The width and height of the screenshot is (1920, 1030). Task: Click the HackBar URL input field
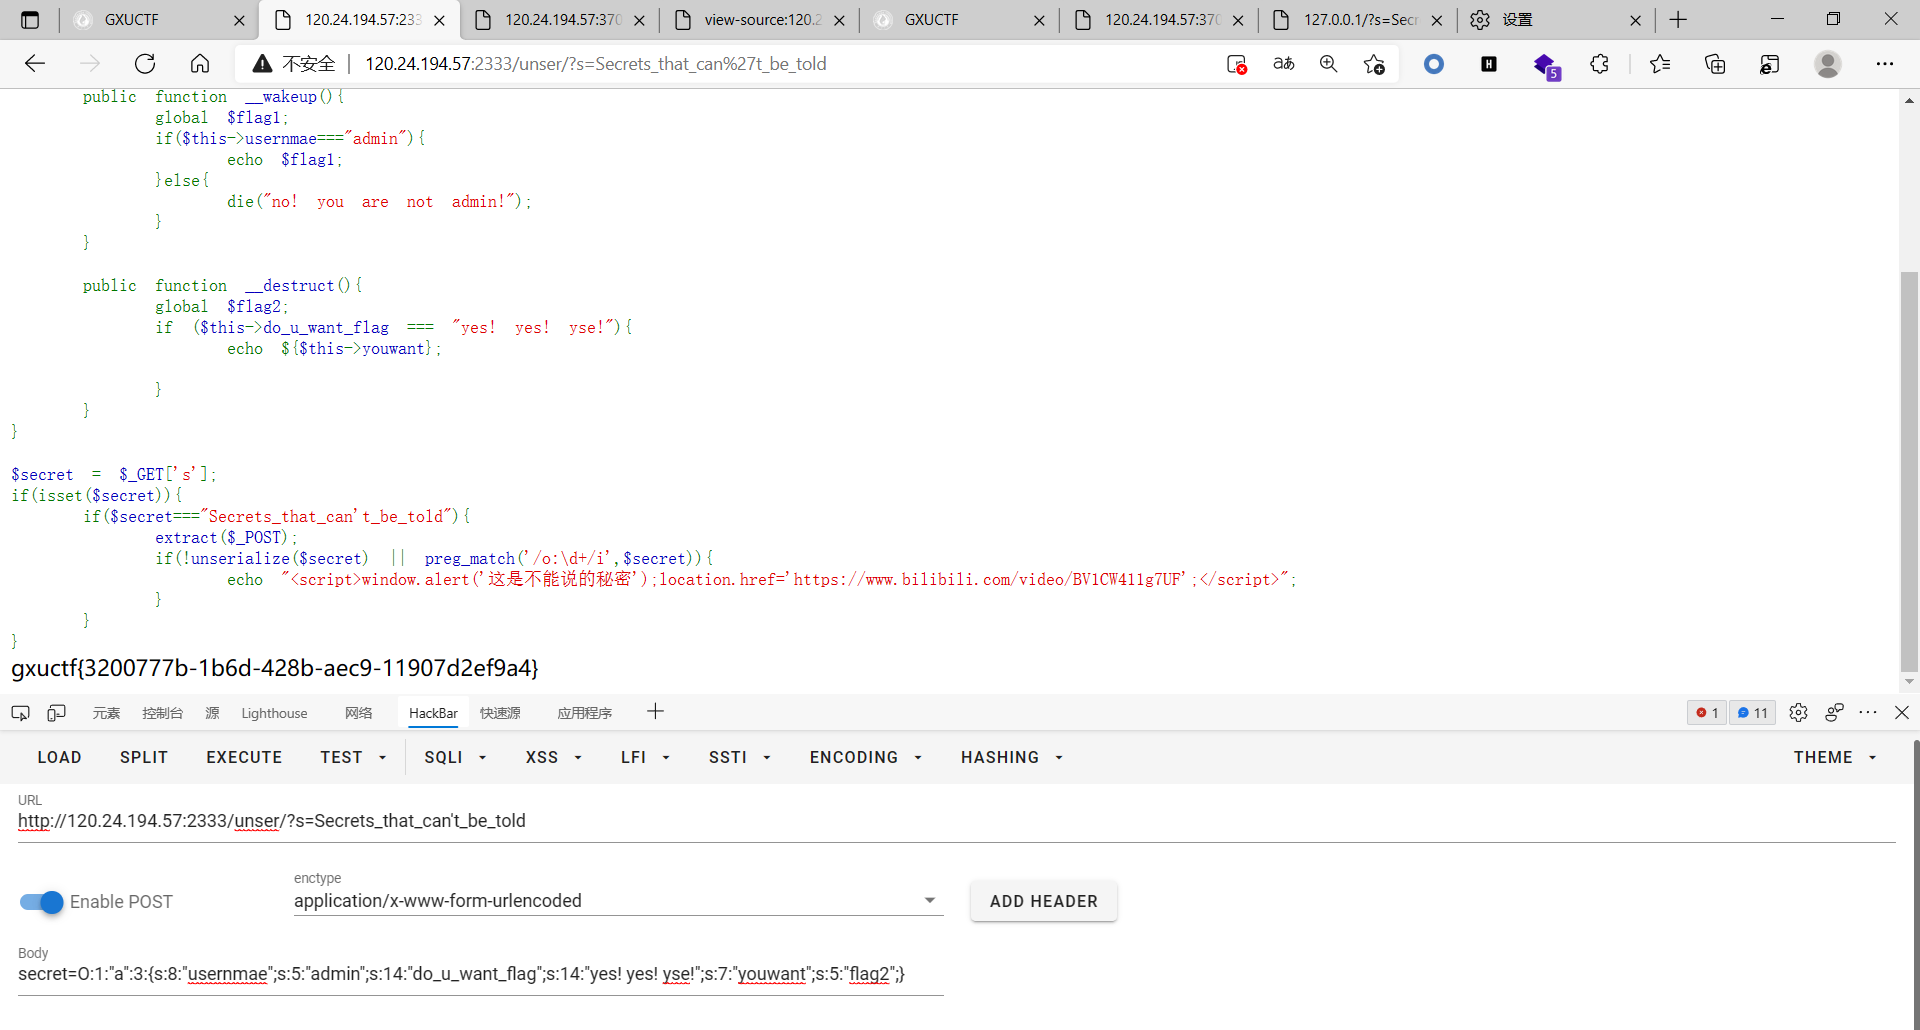[956, 821]
